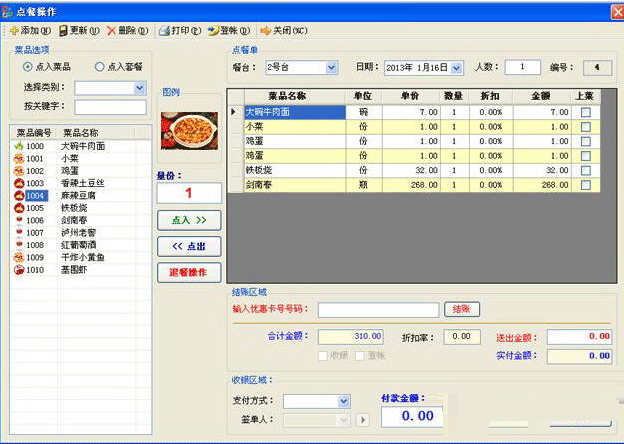The width and height of the screenshot is (624, 444).
Task: Check 上菜 box for second 鸡蛋 row
Action: coord(585,156)
